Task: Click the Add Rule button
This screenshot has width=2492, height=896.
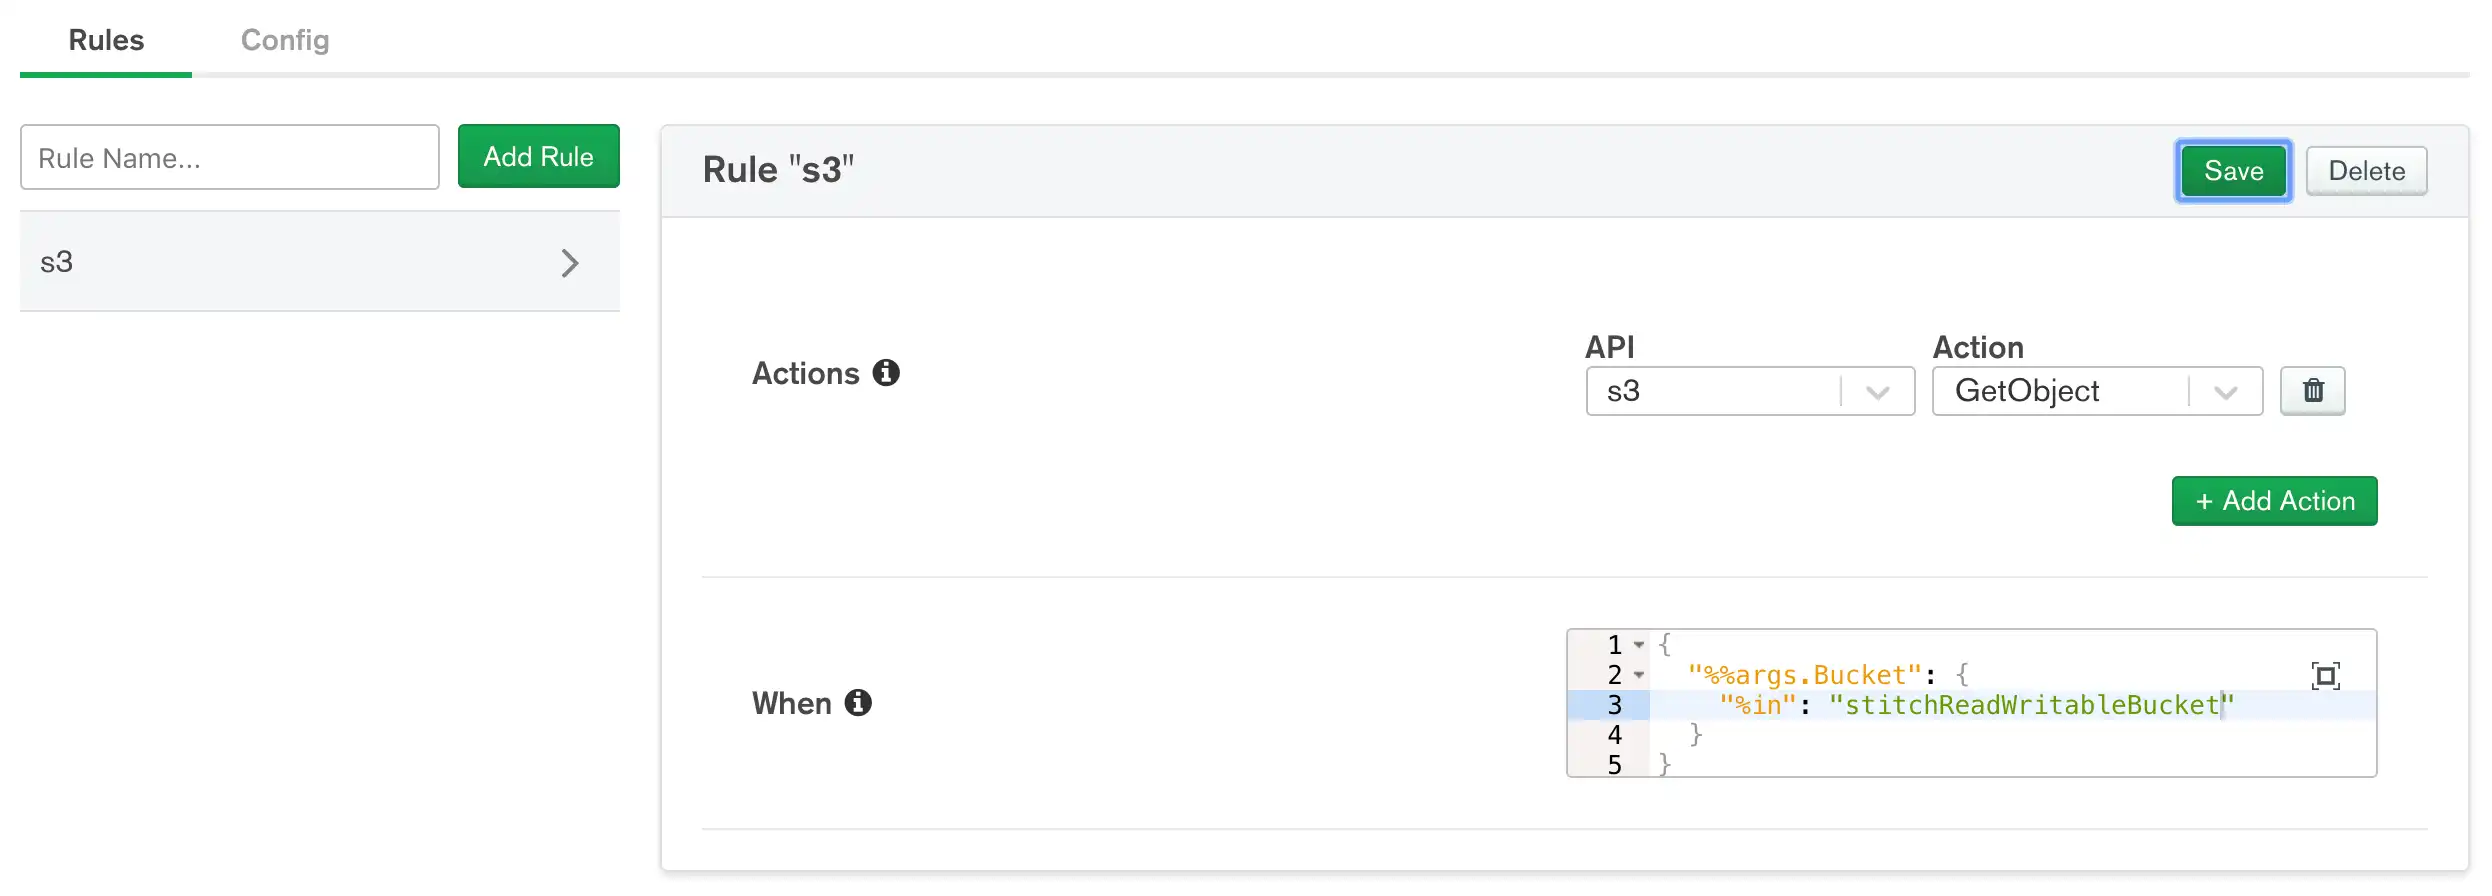Action: coord(538,156)
